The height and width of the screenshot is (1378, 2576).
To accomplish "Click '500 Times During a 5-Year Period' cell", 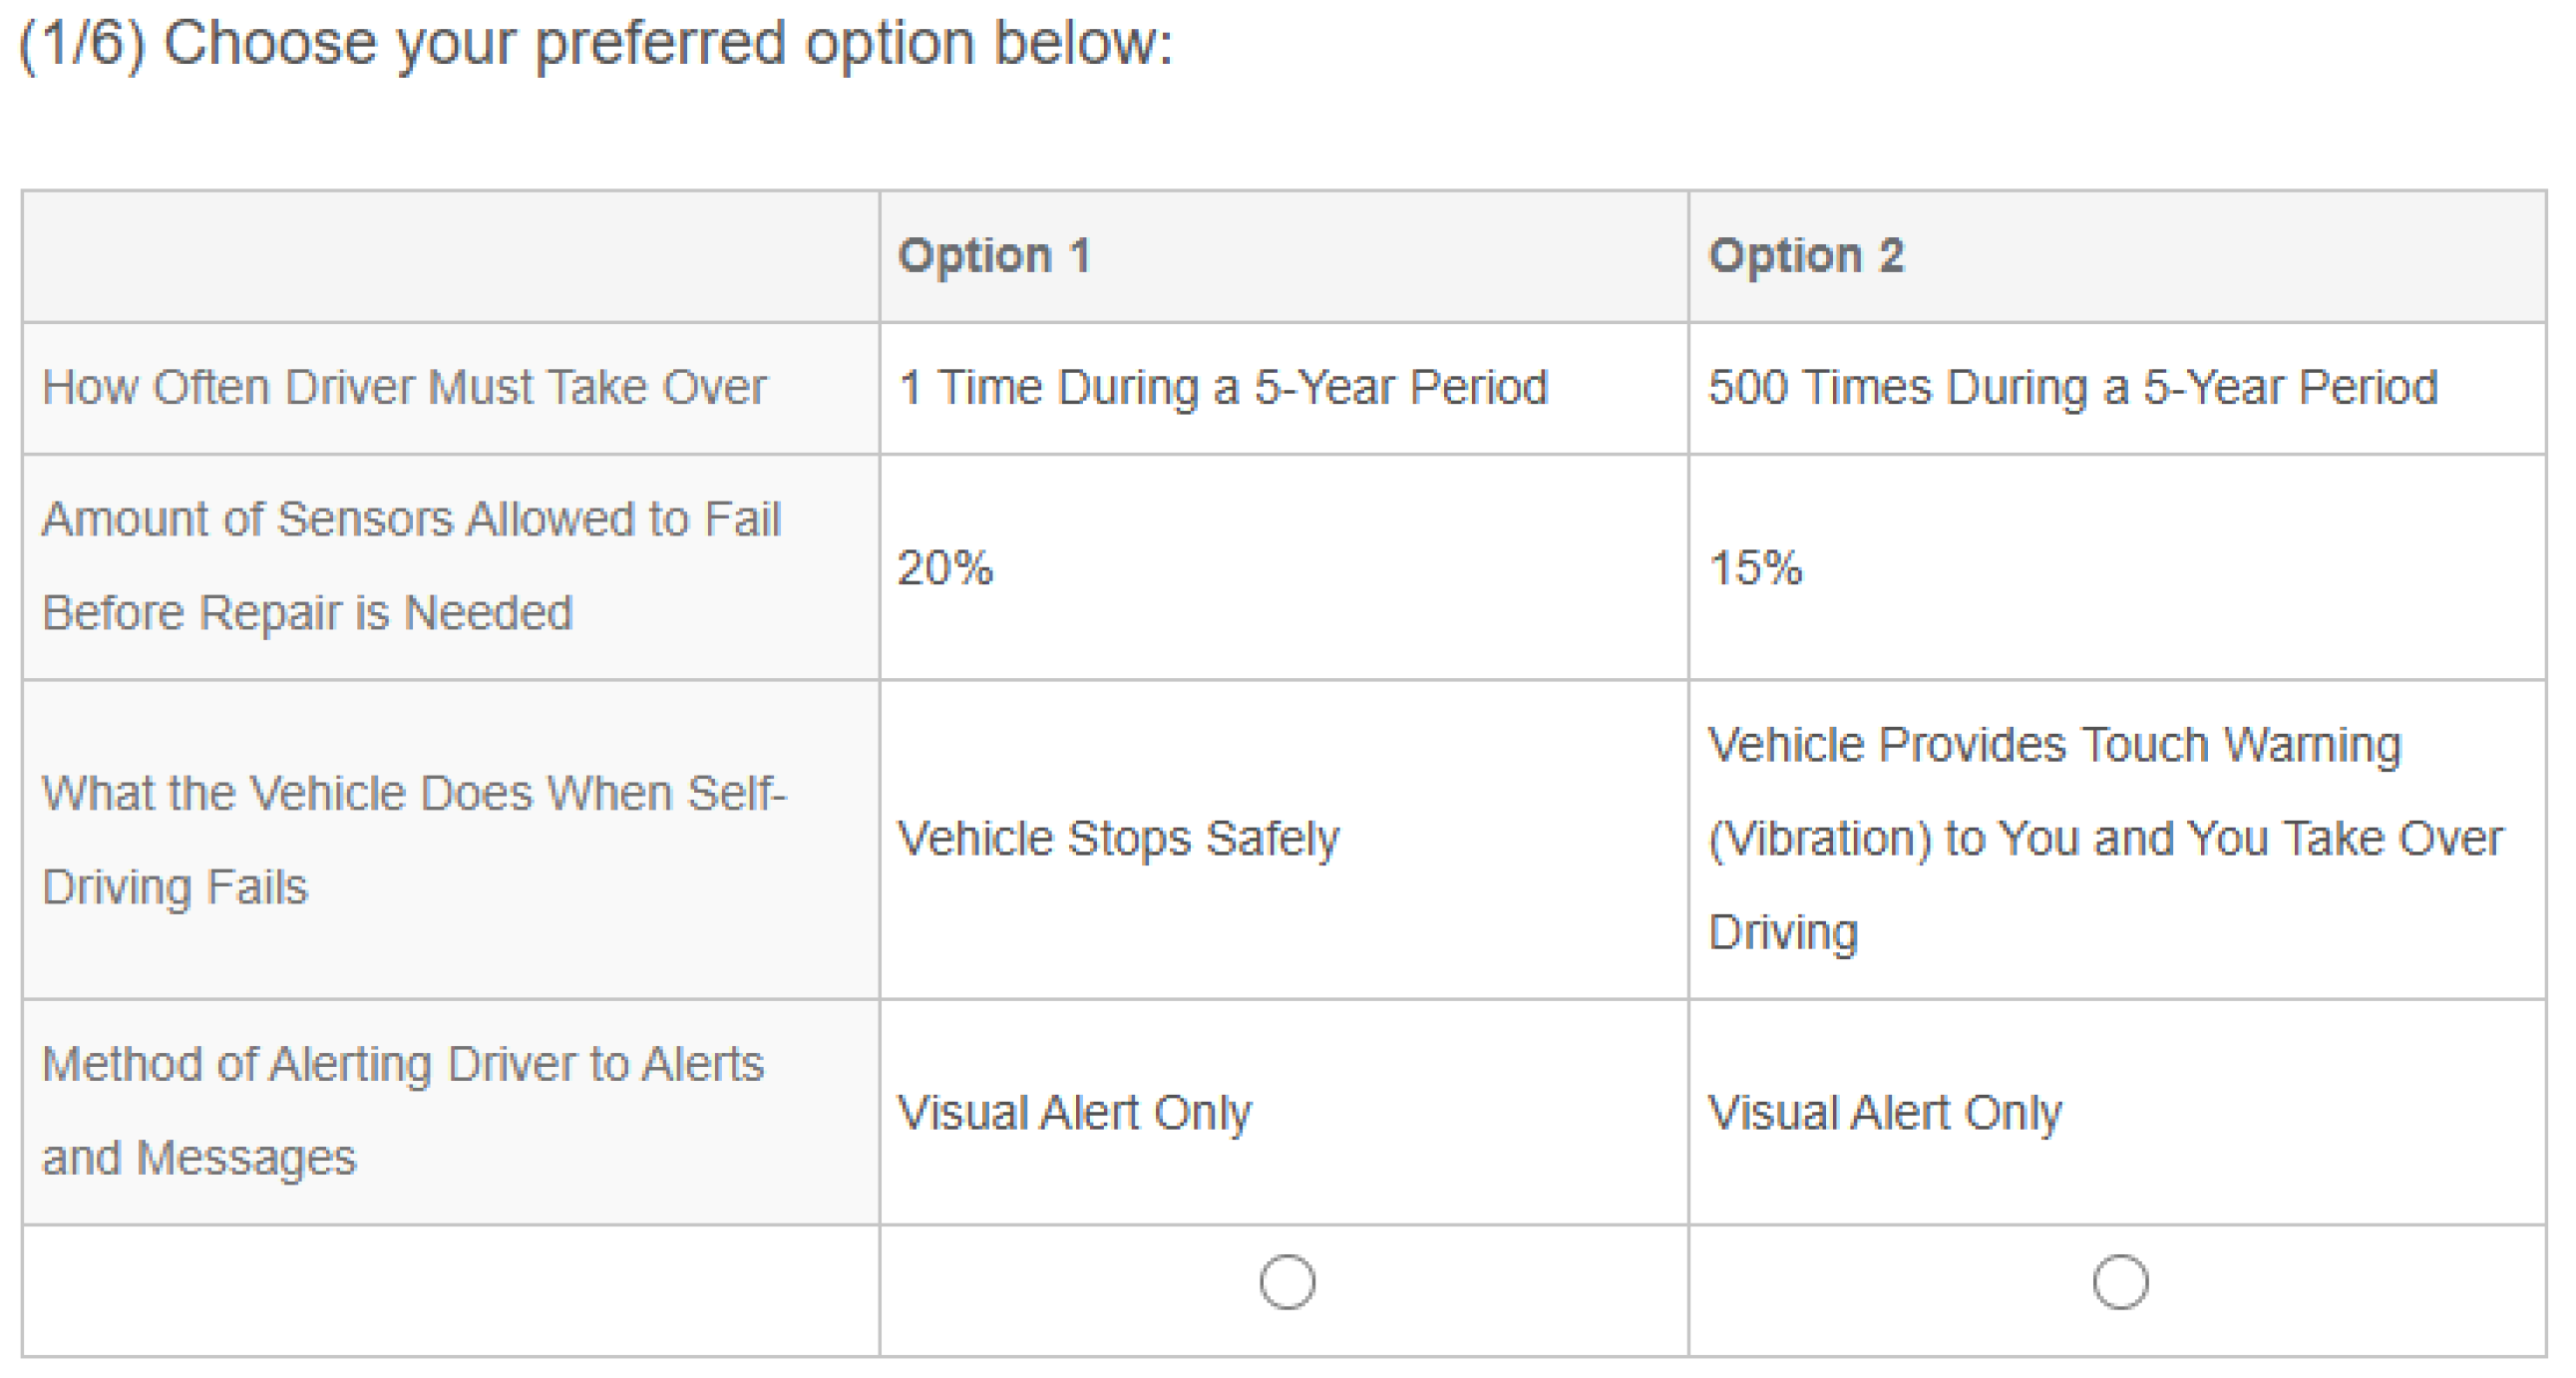I will point(2072,388).
